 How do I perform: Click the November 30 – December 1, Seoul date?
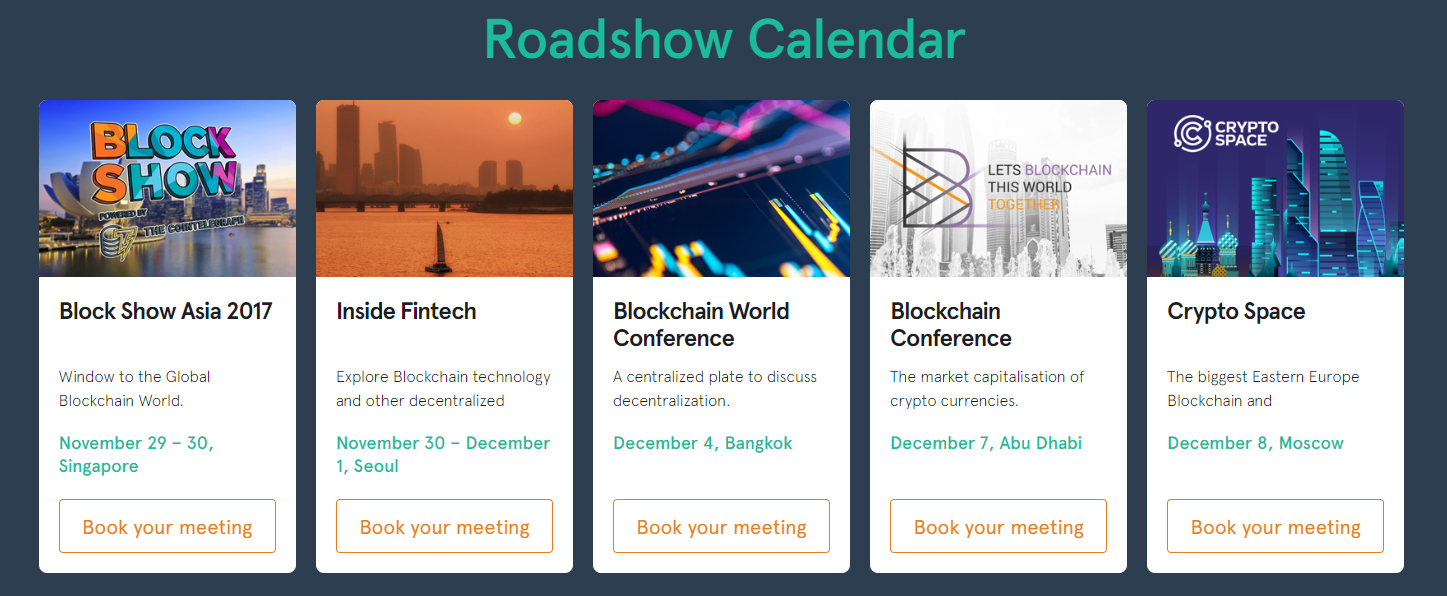point(443,455)
